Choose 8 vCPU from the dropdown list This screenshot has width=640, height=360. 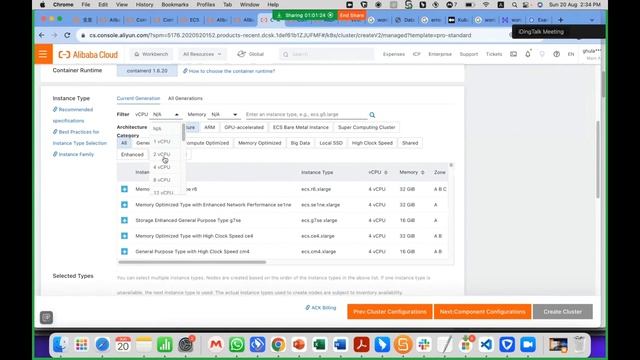(162, 180)
